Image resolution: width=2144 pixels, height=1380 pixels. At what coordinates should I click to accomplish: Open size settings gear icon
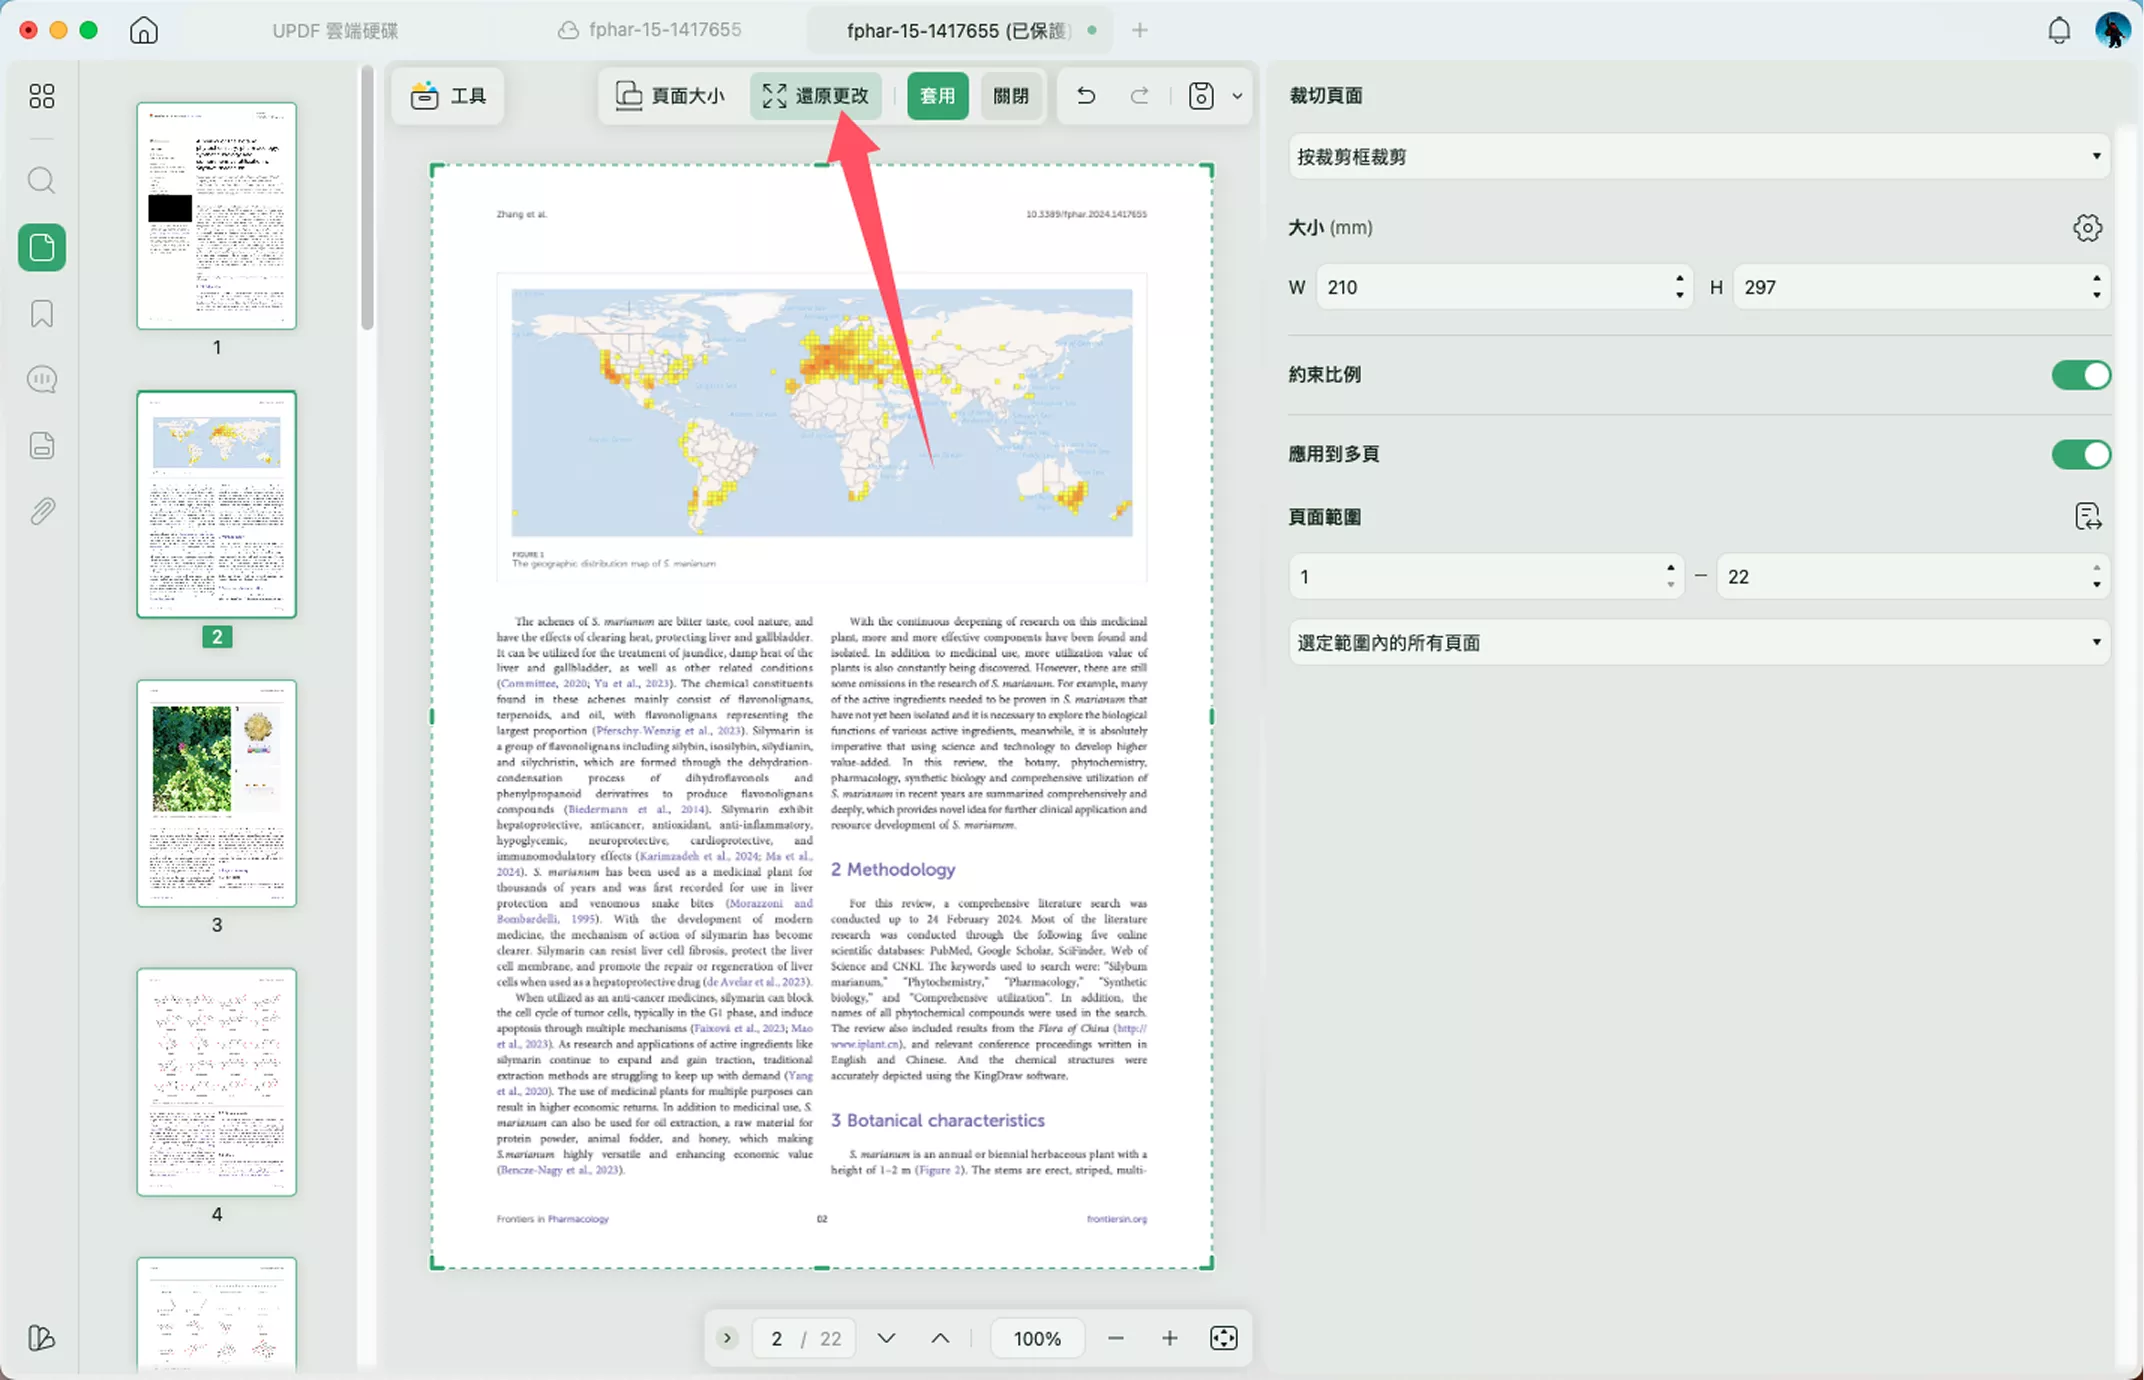click(2088, 228)
